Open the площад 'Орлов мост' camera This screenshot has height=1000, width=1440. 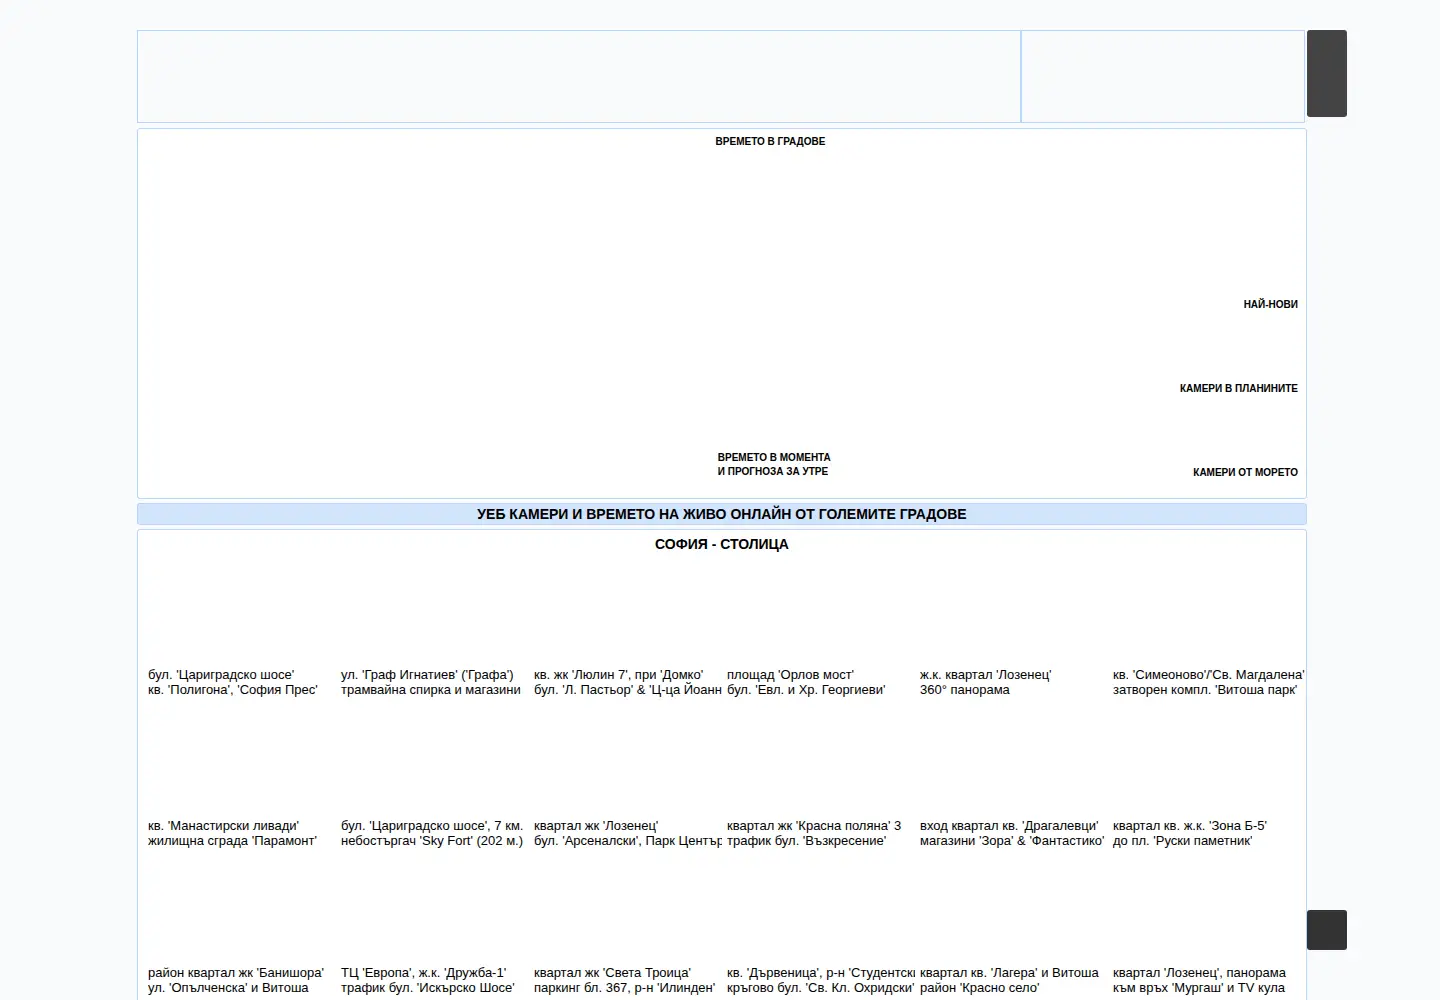[x=806, y=683]
